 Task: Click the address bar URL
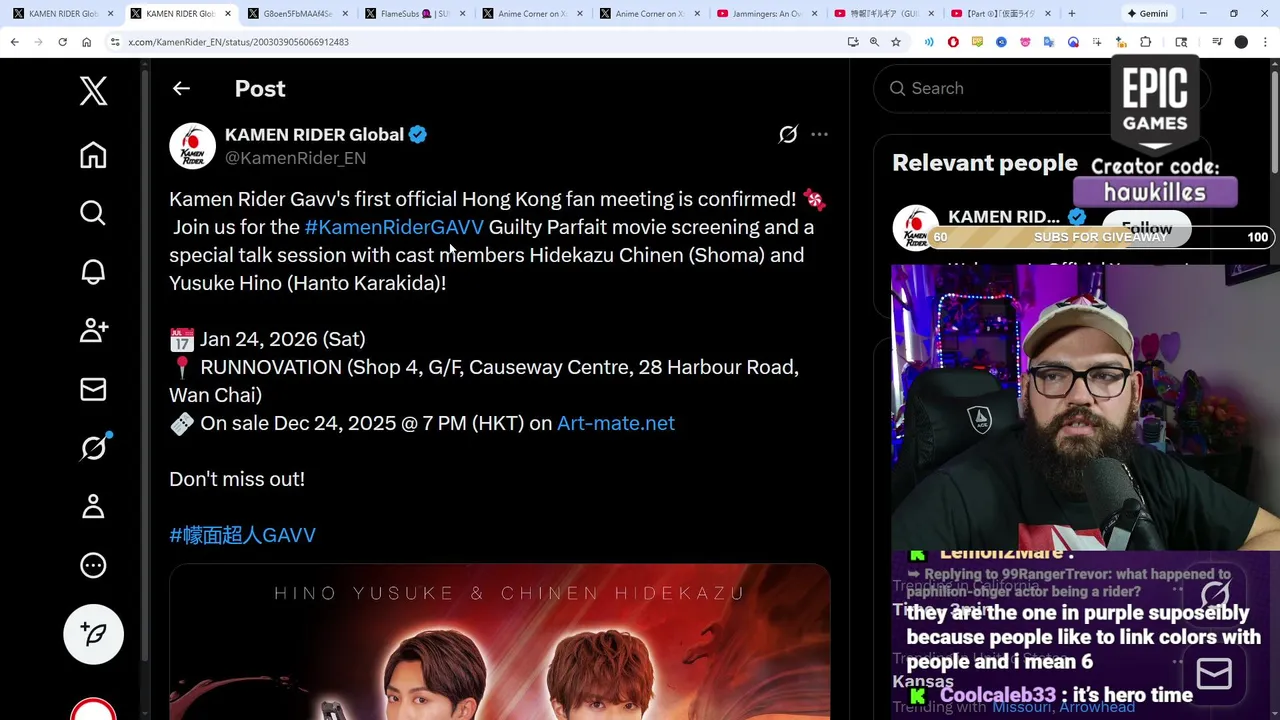pos(238,42)
